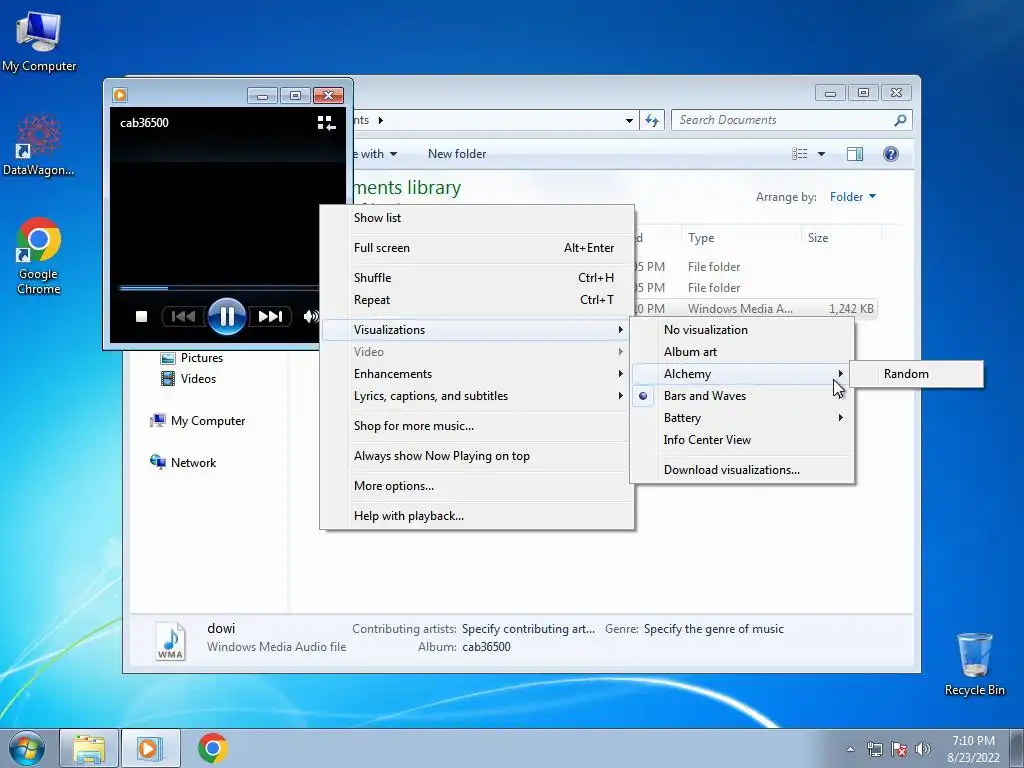
Task: Open Google Chrome desktop shortcut
Action: click(39, 256)
